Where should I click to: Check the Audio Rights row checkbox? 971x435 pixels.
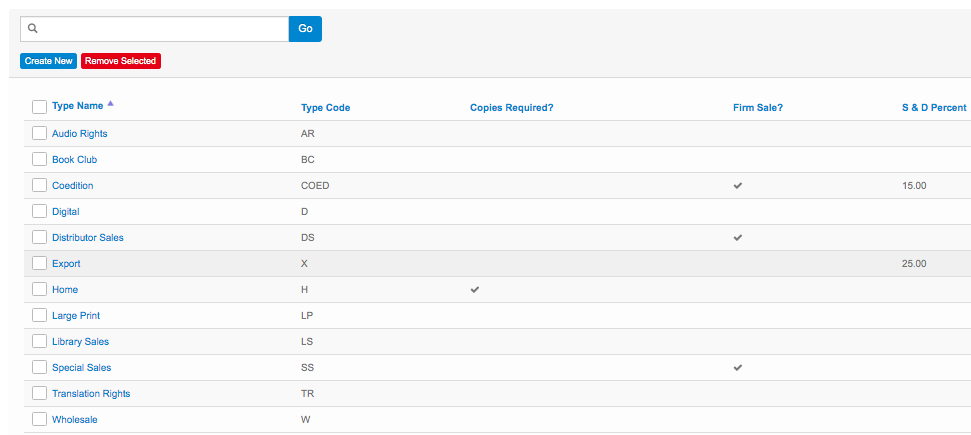(39, 133)
